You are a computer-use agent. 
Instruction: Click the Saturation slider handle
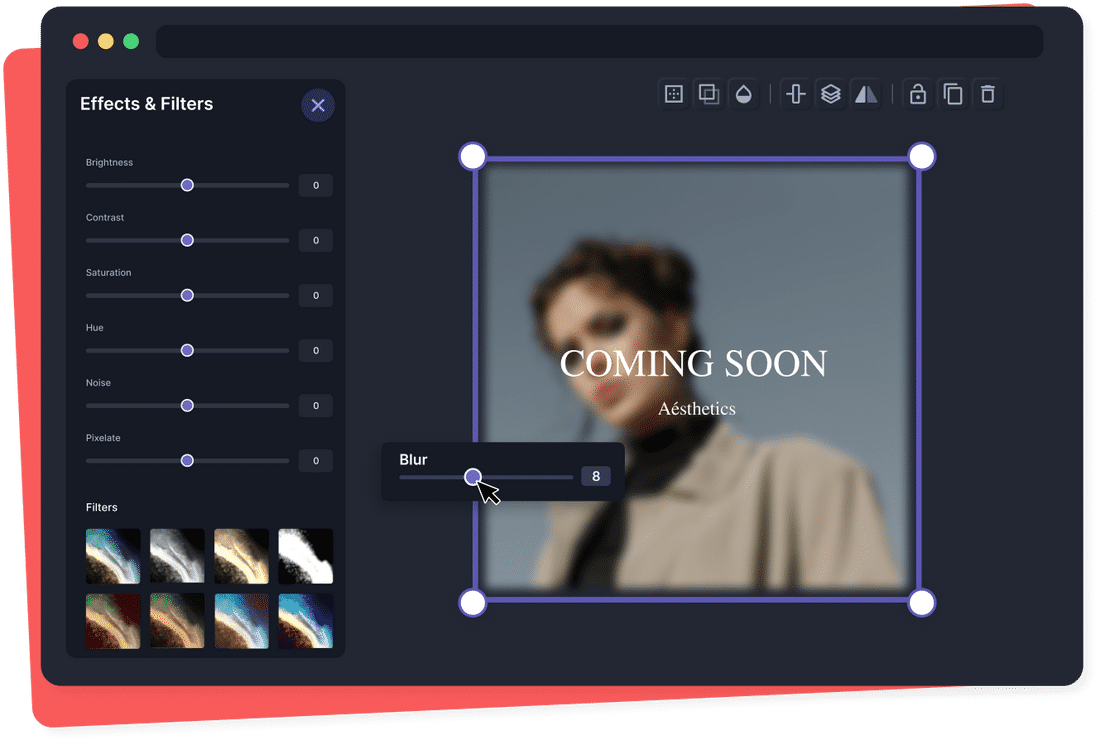coord(187,295)
